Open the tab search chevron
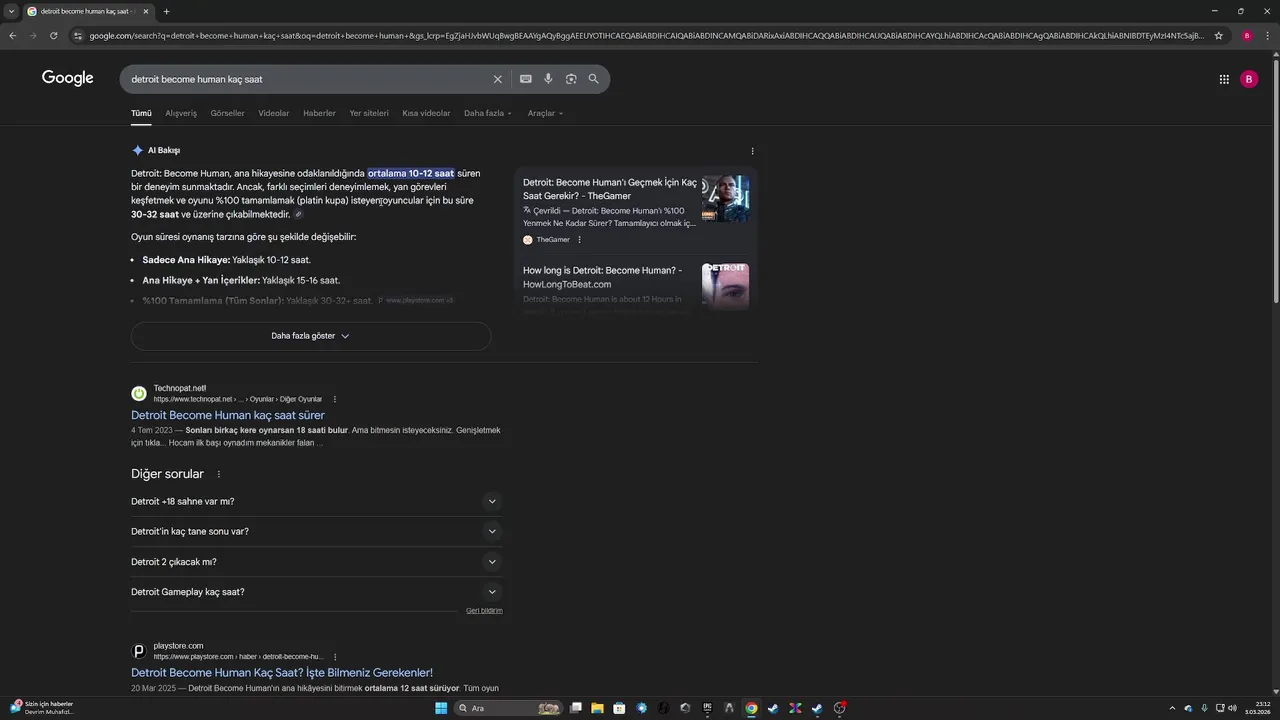This screenshot has height=720, width=1280. pyautogui.click(x=11, y=12)
